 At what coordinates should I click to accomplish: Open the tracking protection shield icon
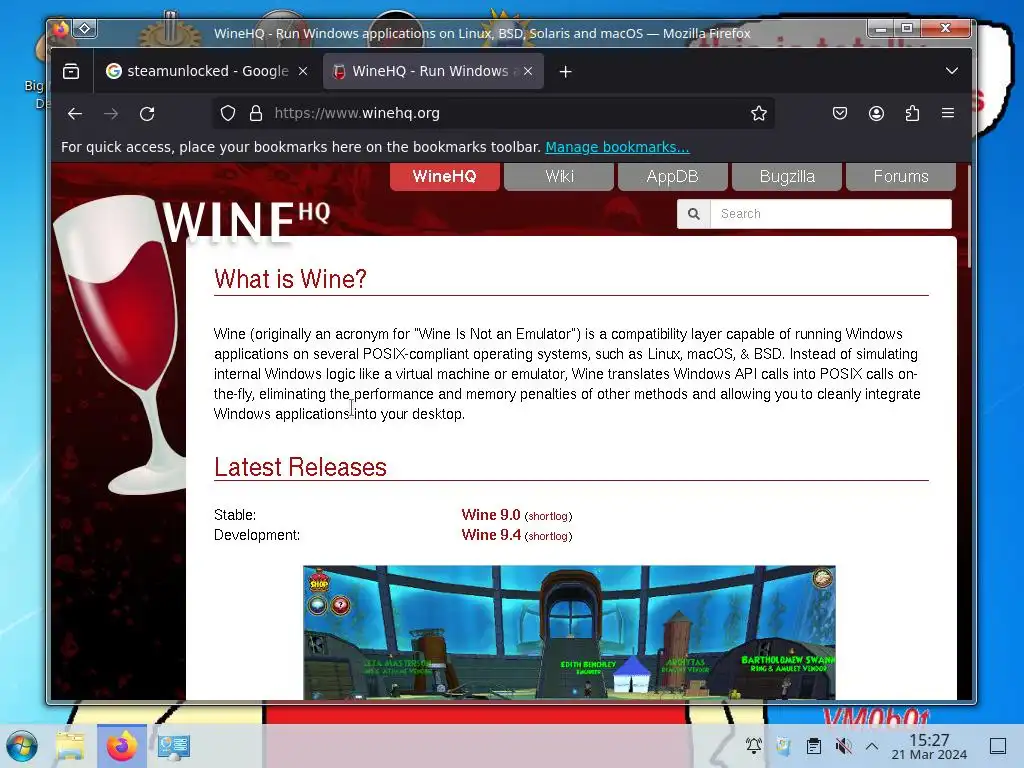[x=227, y=114]
